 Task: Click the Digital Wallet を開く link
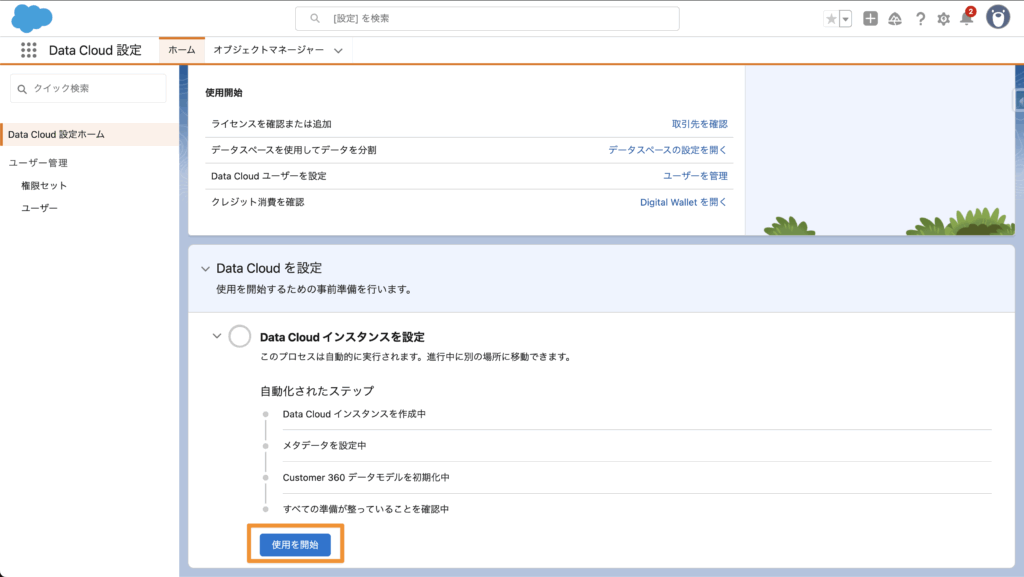point(683,202)
